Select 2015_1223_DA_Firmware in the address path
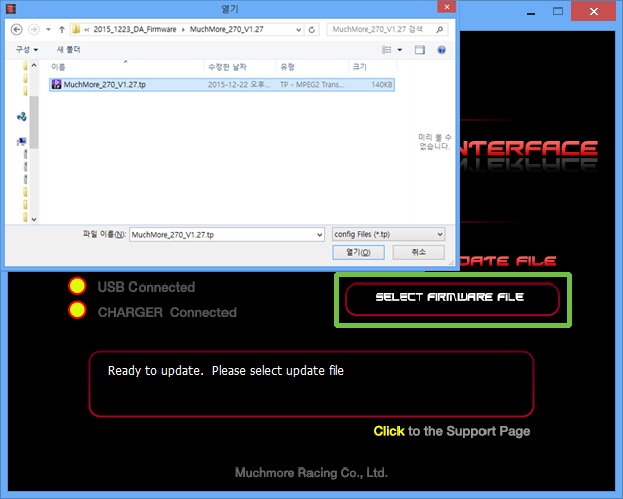 tap(135, 29)
